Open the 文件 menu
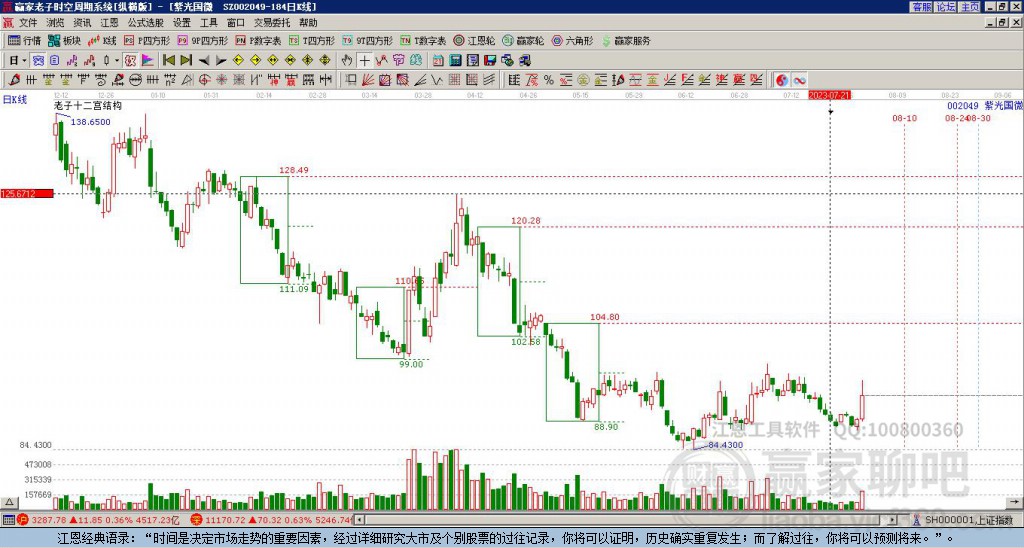 (28, 23)
